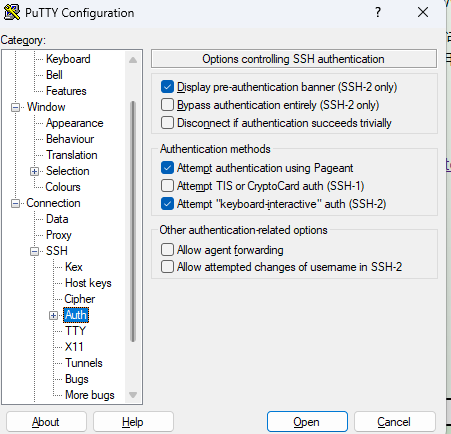Collapse the SSH tree node
This screenshot has height=434, width=451.
point(34,251)
